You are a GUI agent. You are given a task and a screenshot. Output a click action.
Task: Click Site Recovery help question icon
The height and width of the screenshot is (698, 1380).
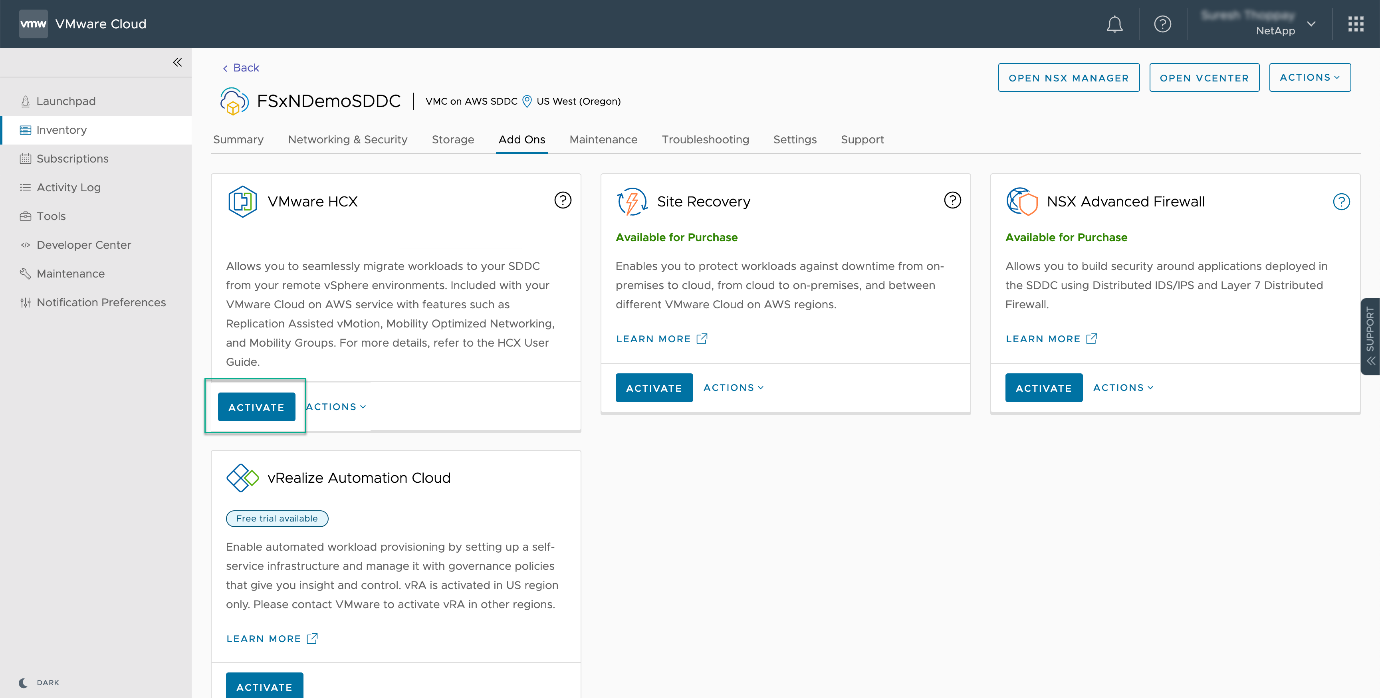[x=952, y=200]
